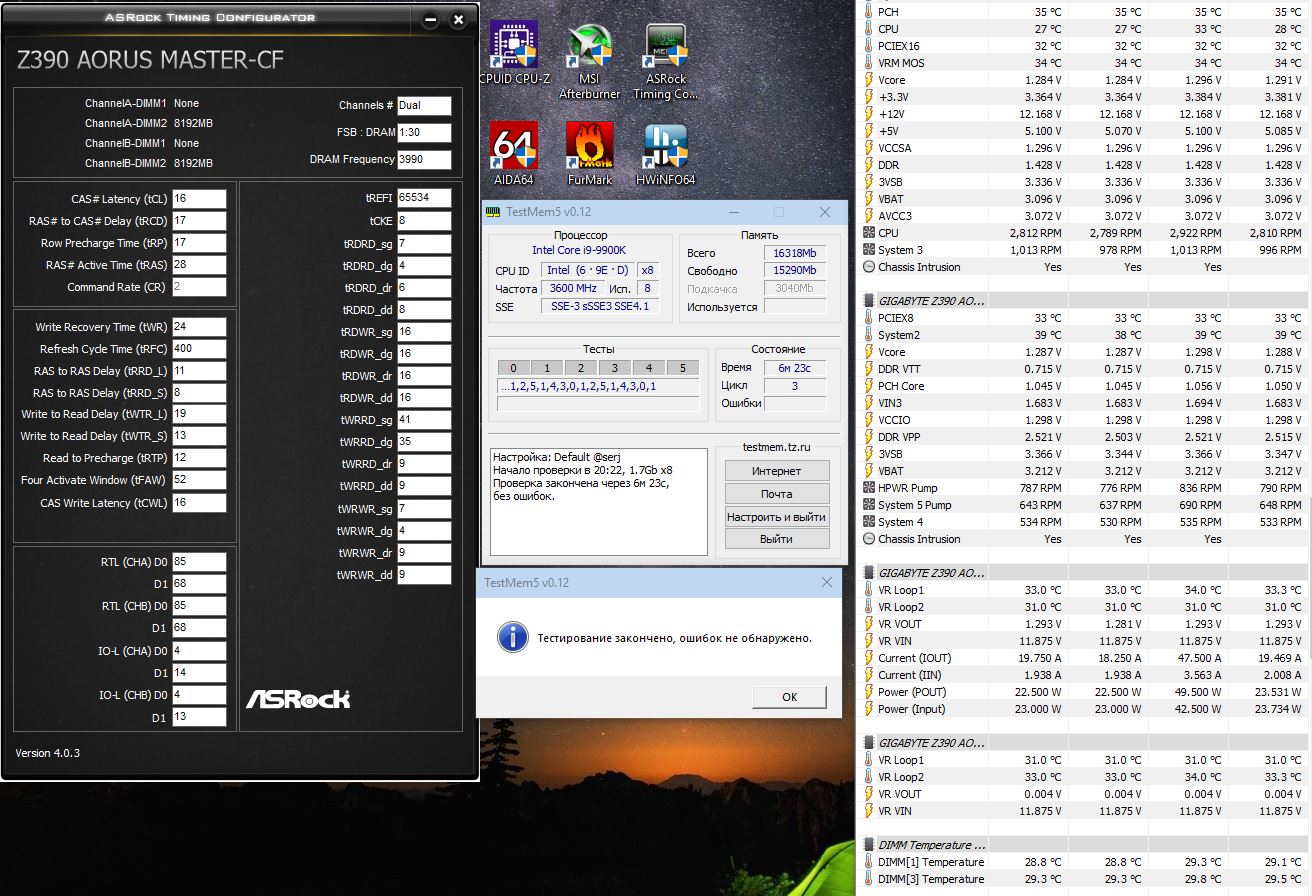This screenshot has height=896, width=1312.
Task: Select the System 3 fan icon
Action: [x=868, y=250]
